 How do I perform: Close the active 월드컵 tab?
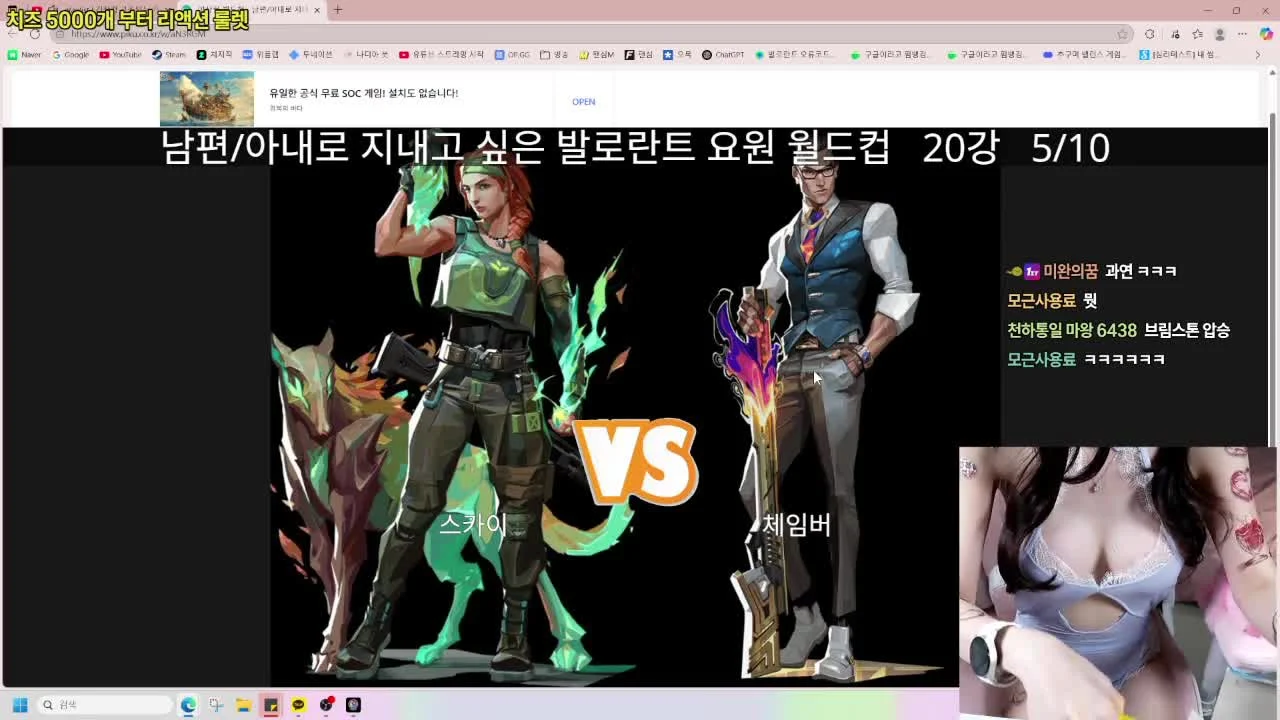click(317, 10)
